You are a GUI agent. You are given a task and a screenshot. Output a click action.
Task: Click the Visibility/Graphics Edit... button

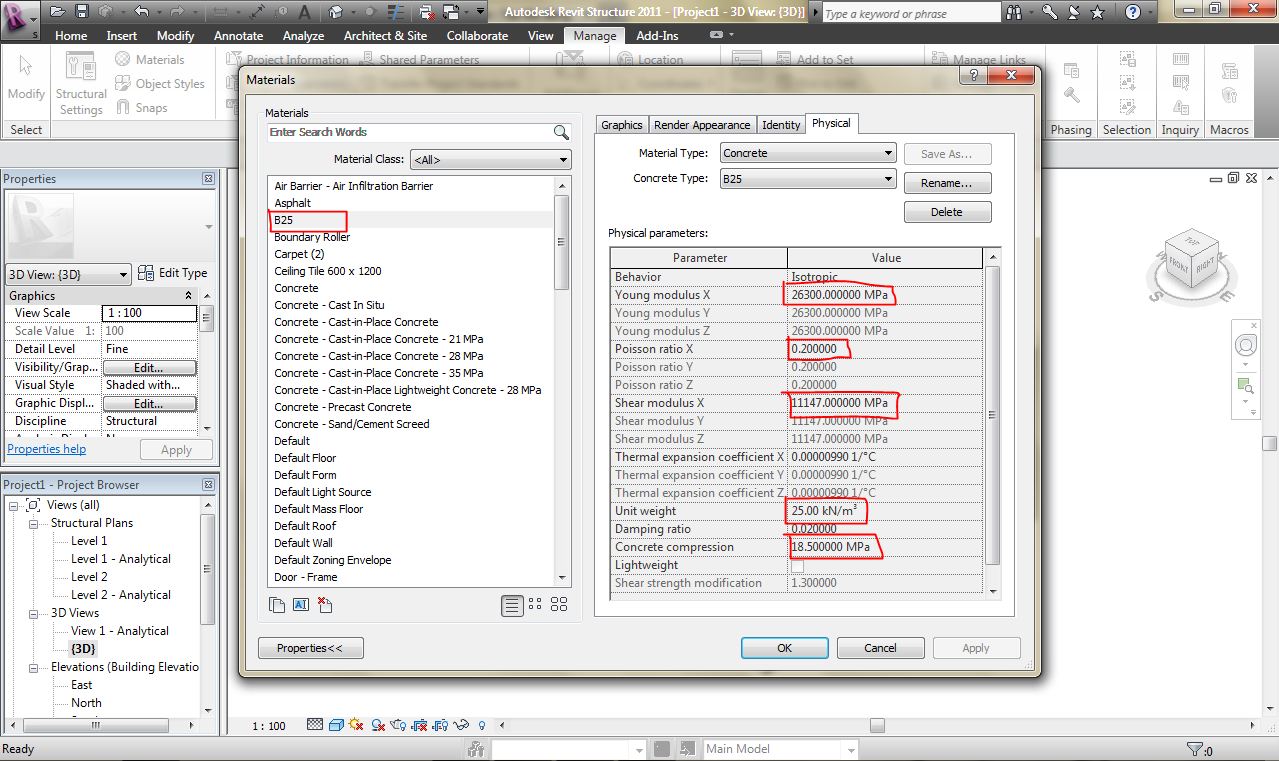149,368
